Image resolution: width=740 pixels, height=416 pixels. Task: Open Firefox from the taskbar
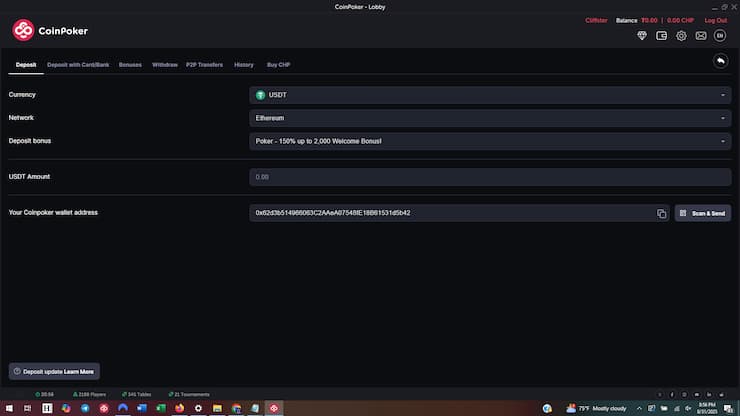pyautogui.click(x=179, y=408)
